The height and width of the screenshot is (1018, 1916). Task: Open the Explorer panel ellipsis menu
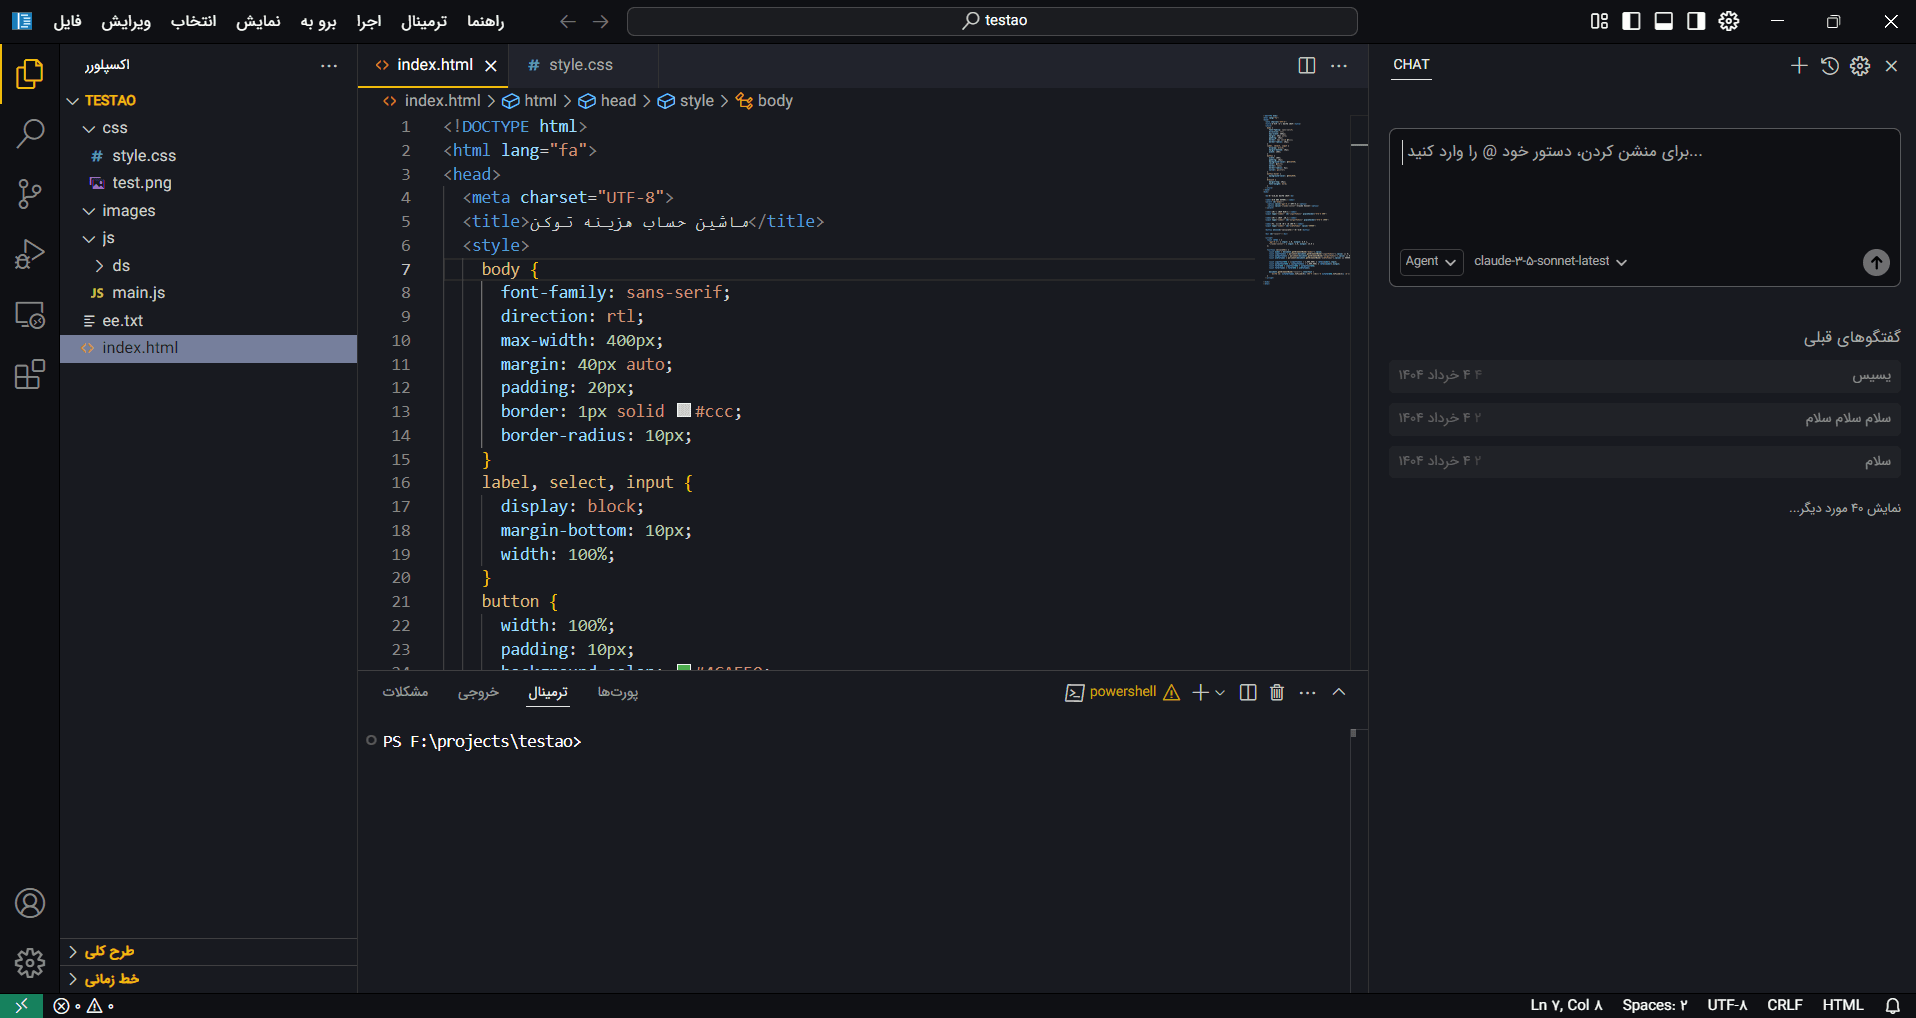pyautogui.click(x=329, y=65)
